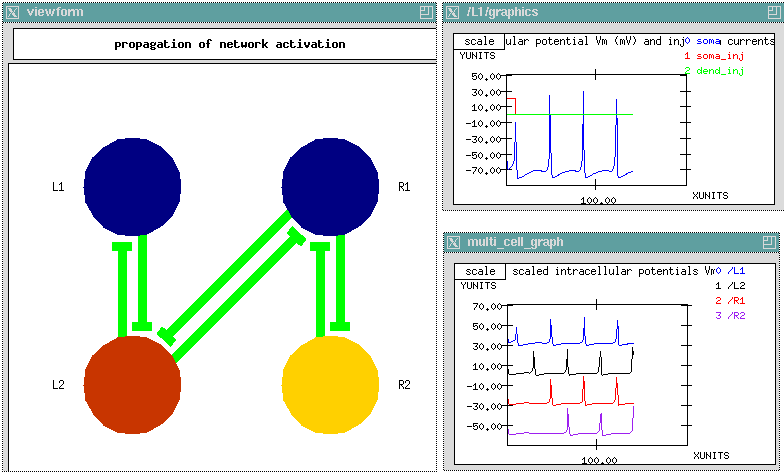Select the yellow R2 neuron circle

[x=330, y=384]
